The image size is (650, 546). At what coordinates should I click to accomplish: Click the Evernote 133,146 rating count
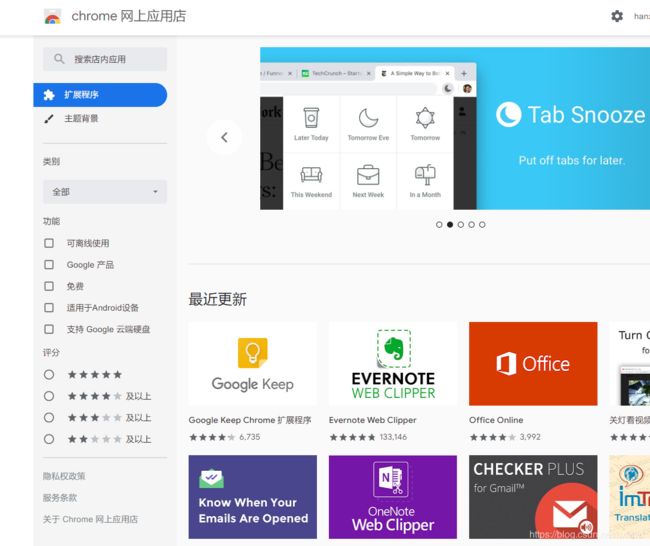(x=393, y=437)
